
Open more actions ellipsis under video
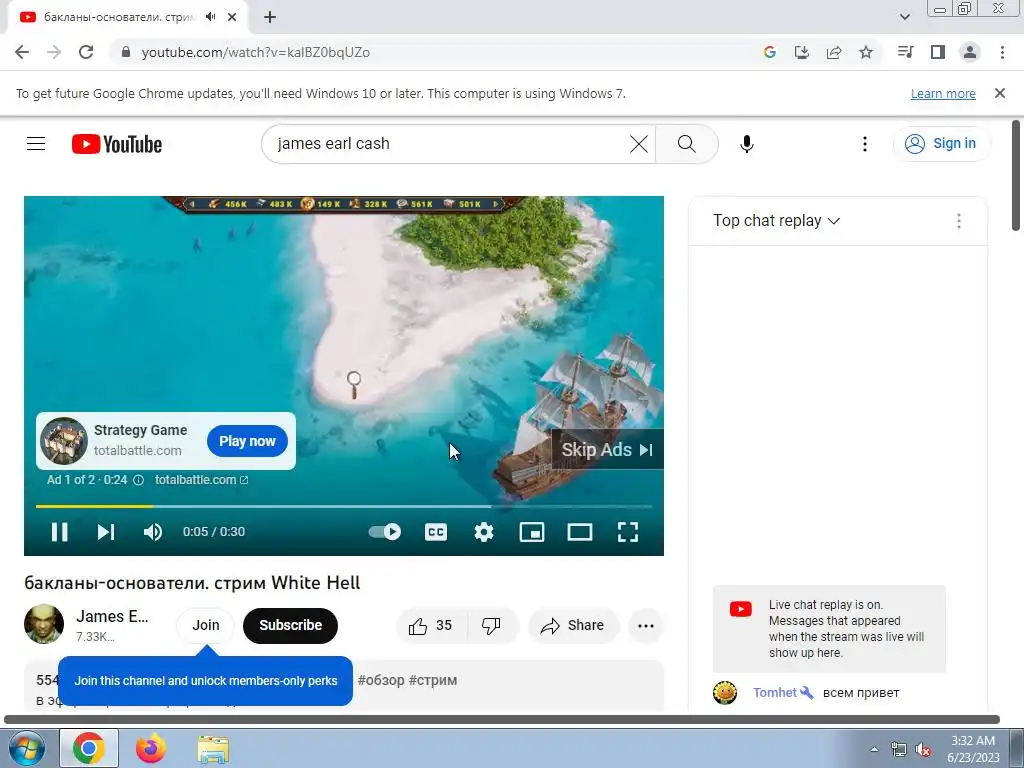646,626
